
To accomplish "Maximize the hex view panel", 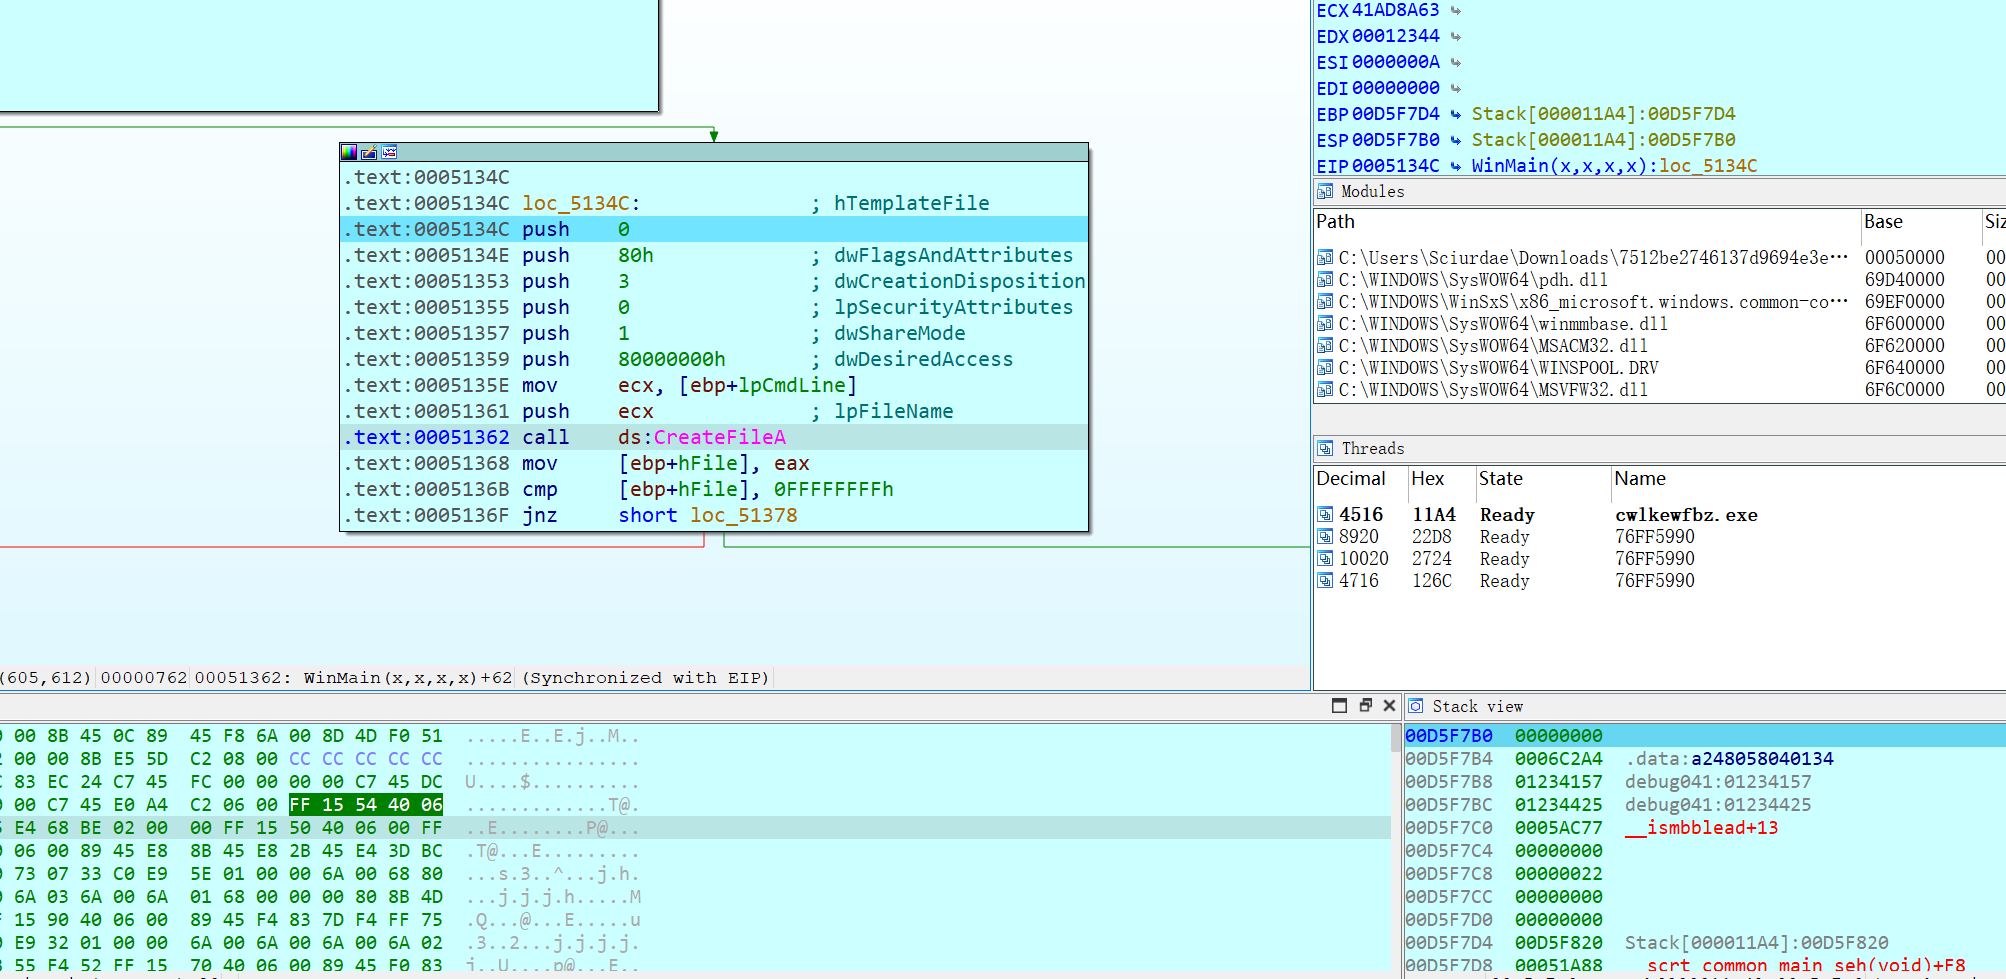I will 1339,705.
